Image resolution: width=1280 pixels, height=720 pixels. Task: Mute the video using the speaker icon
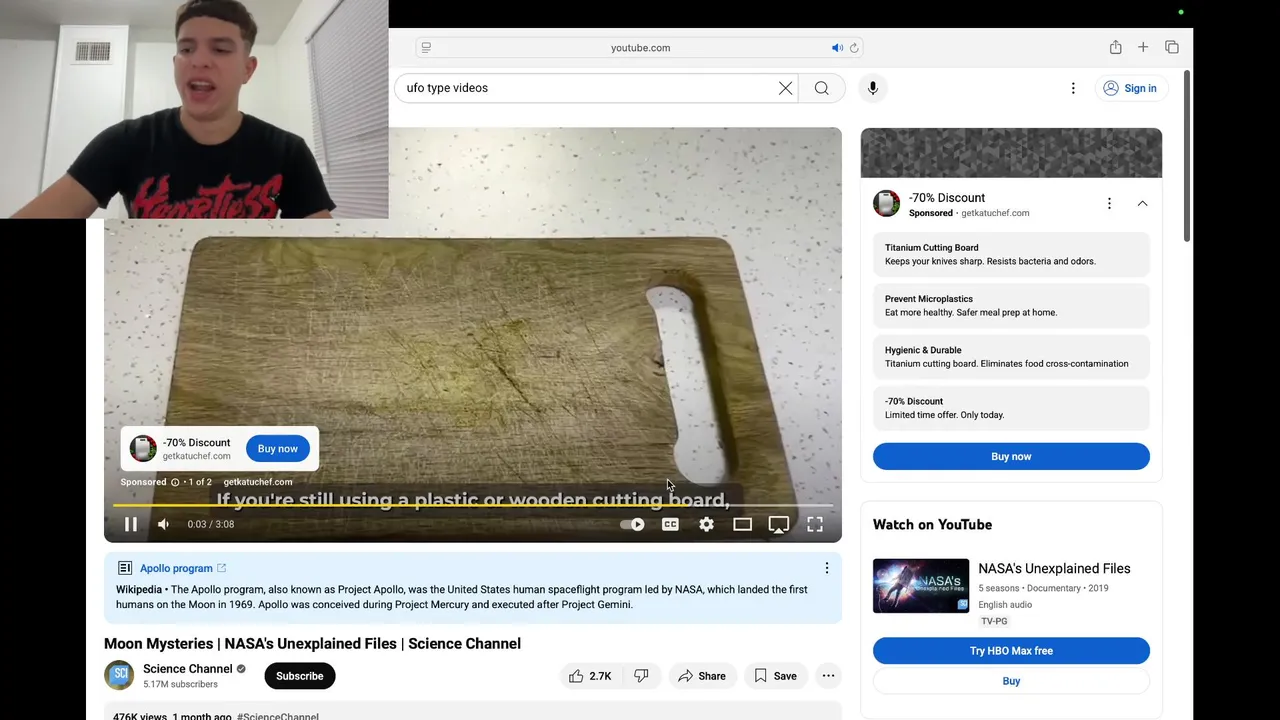164,524
